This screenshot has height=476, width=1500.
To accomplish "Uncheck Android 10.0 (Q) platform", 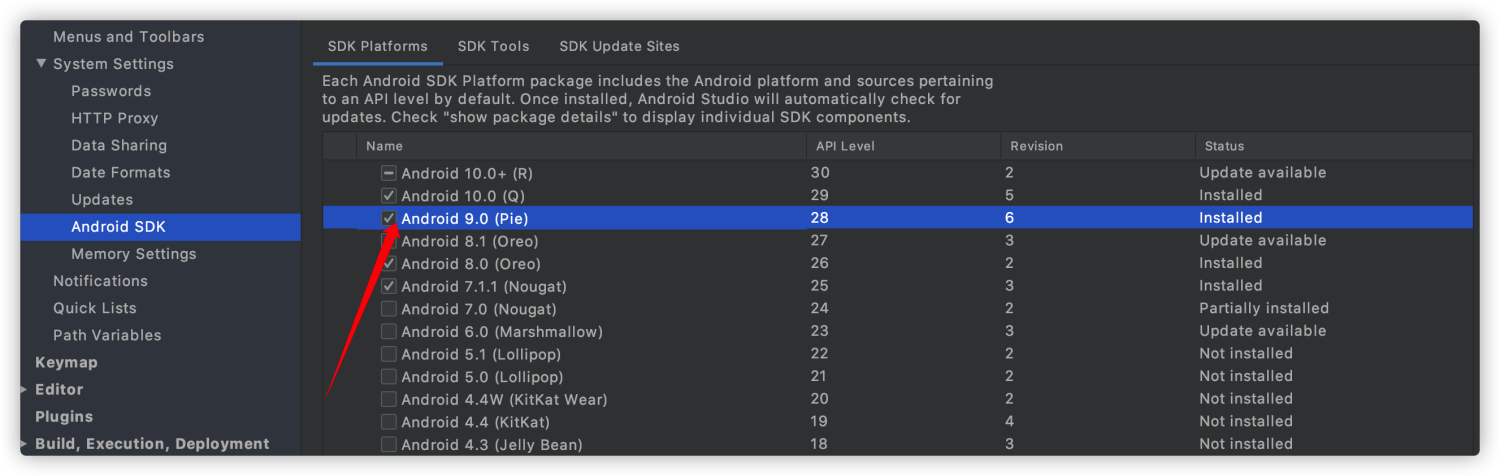I will pyautogui.click(x=389, y=195).
